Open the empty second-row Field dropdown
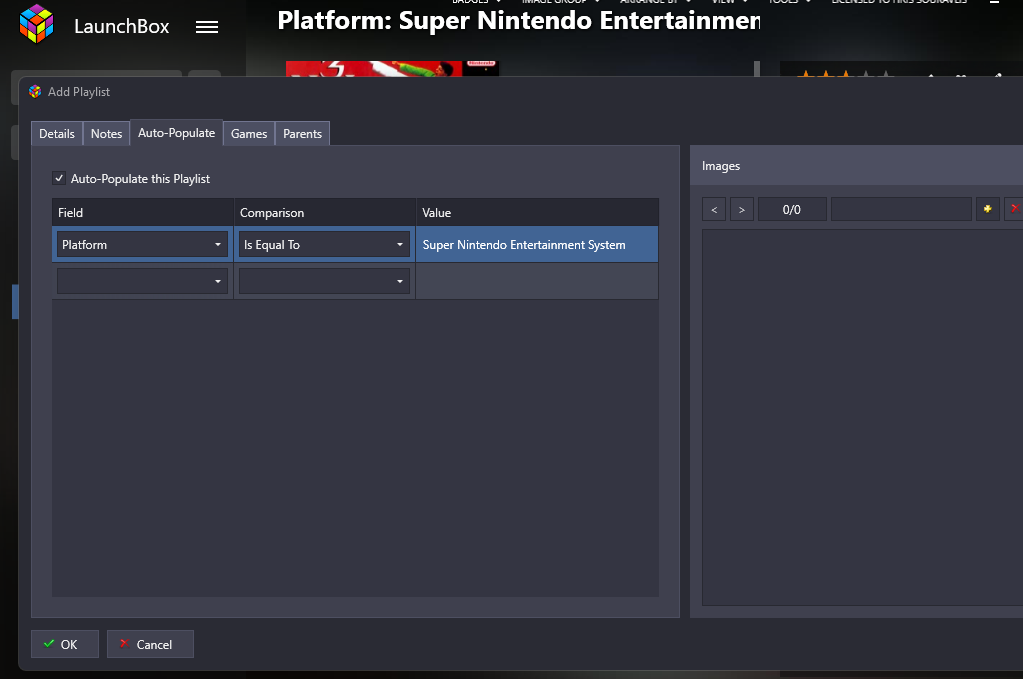Viewport: 1023px width, 679px height. pyautogui.click(x=142, y=281)
